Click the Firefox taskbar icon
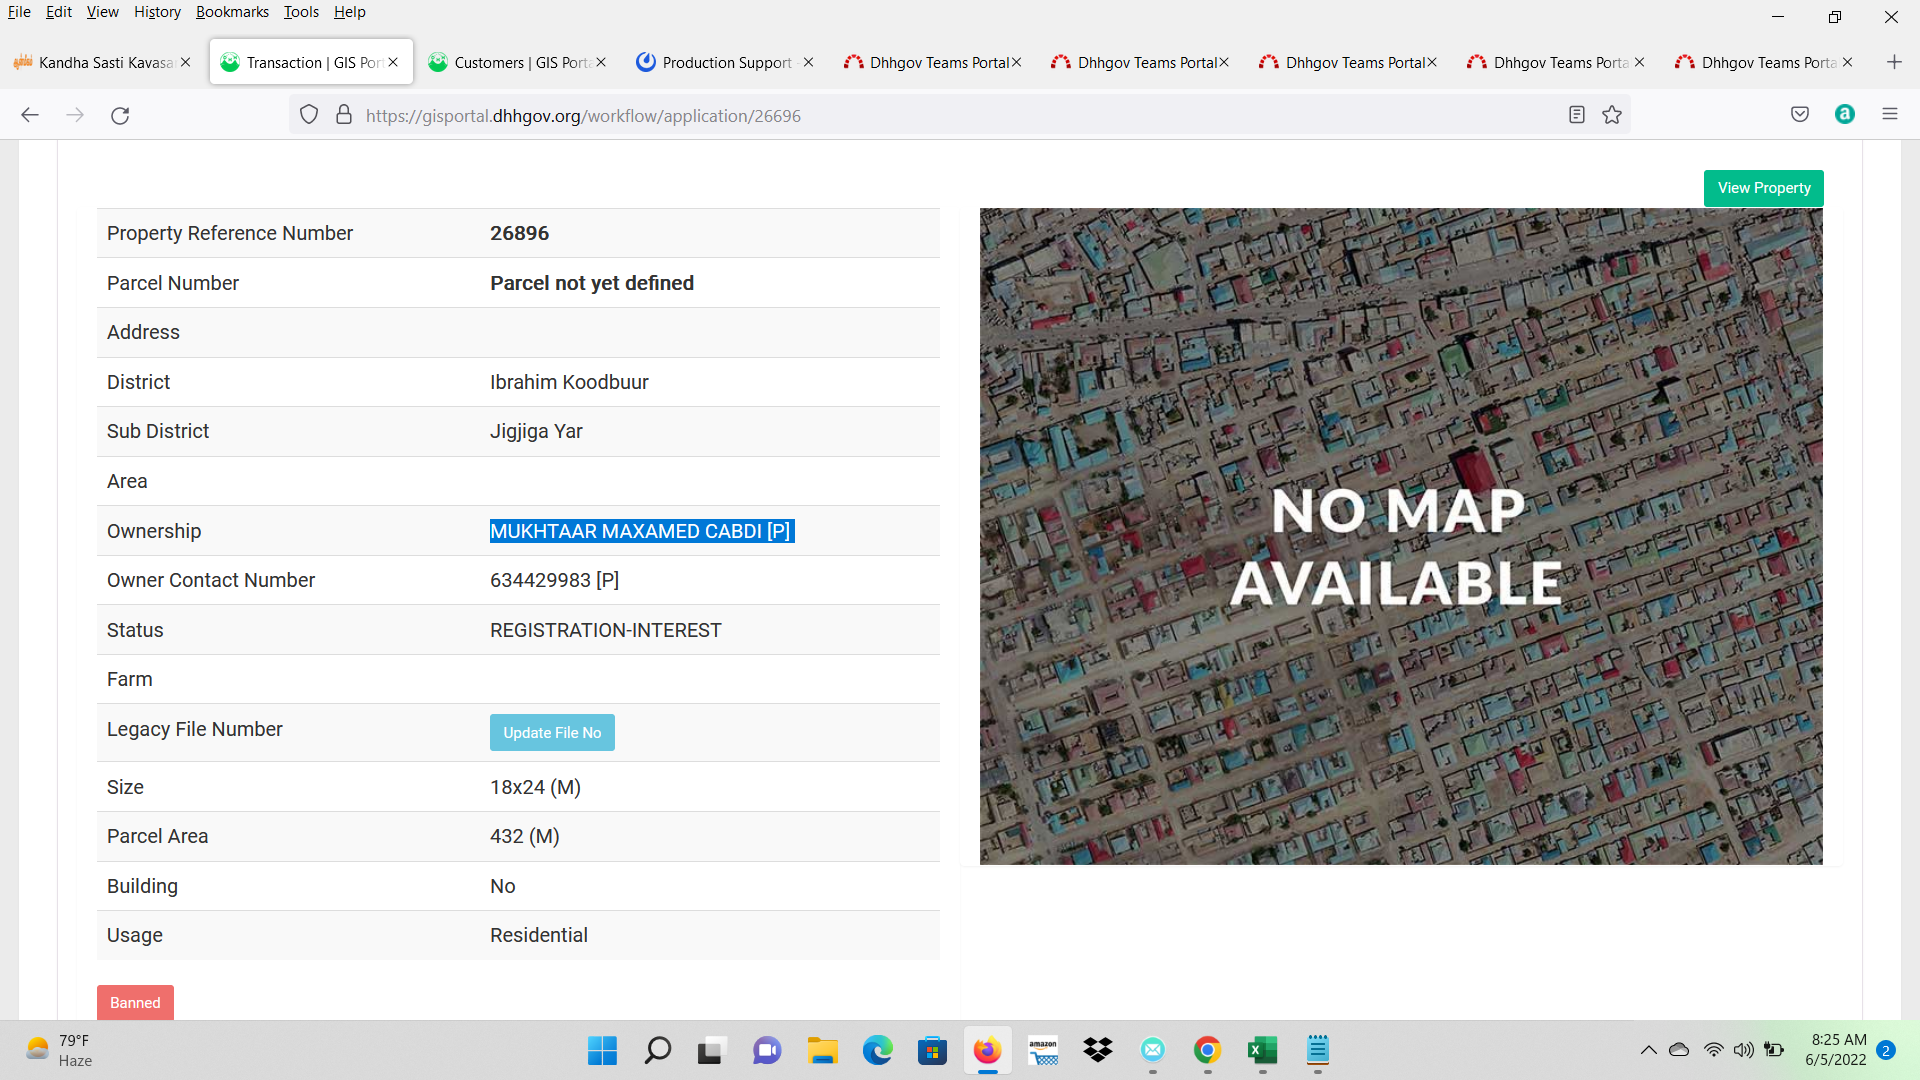Viewport: 1920px width, 1080px height. point(987,1050)
